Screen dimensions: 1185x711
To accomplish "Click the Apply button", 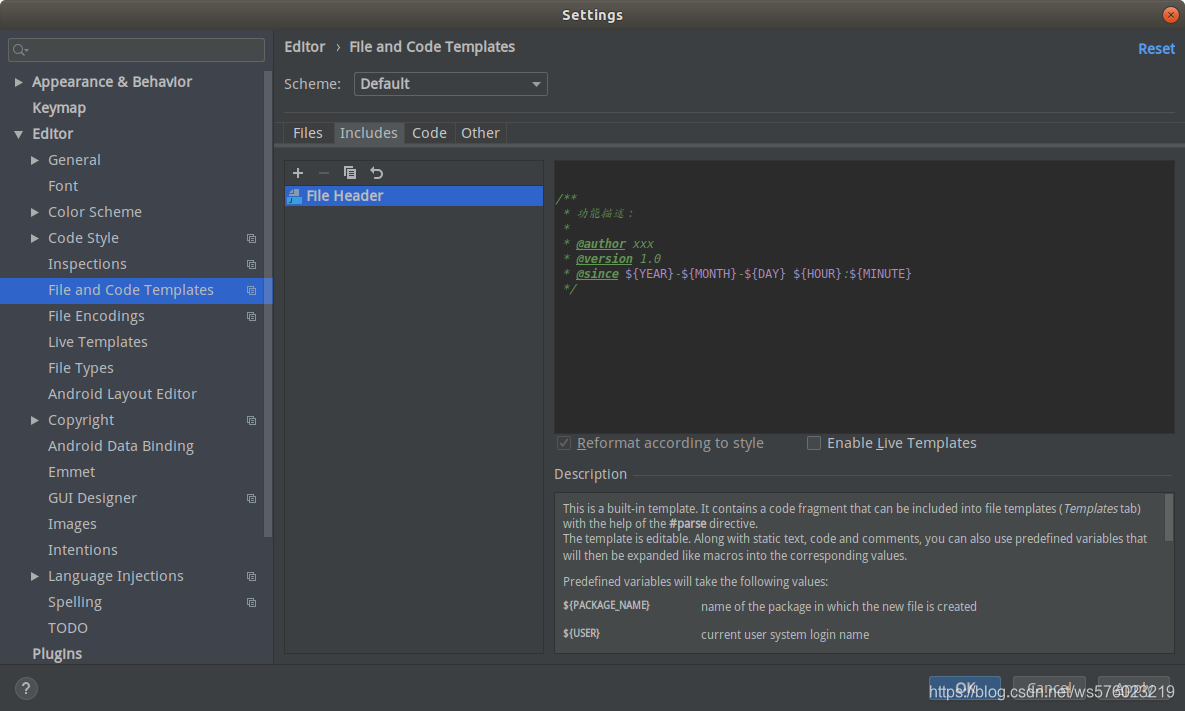I will click(1134, 688).
